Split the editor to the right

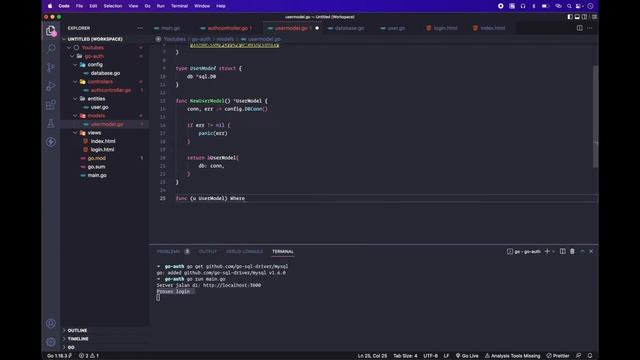(x=580, y=28)
